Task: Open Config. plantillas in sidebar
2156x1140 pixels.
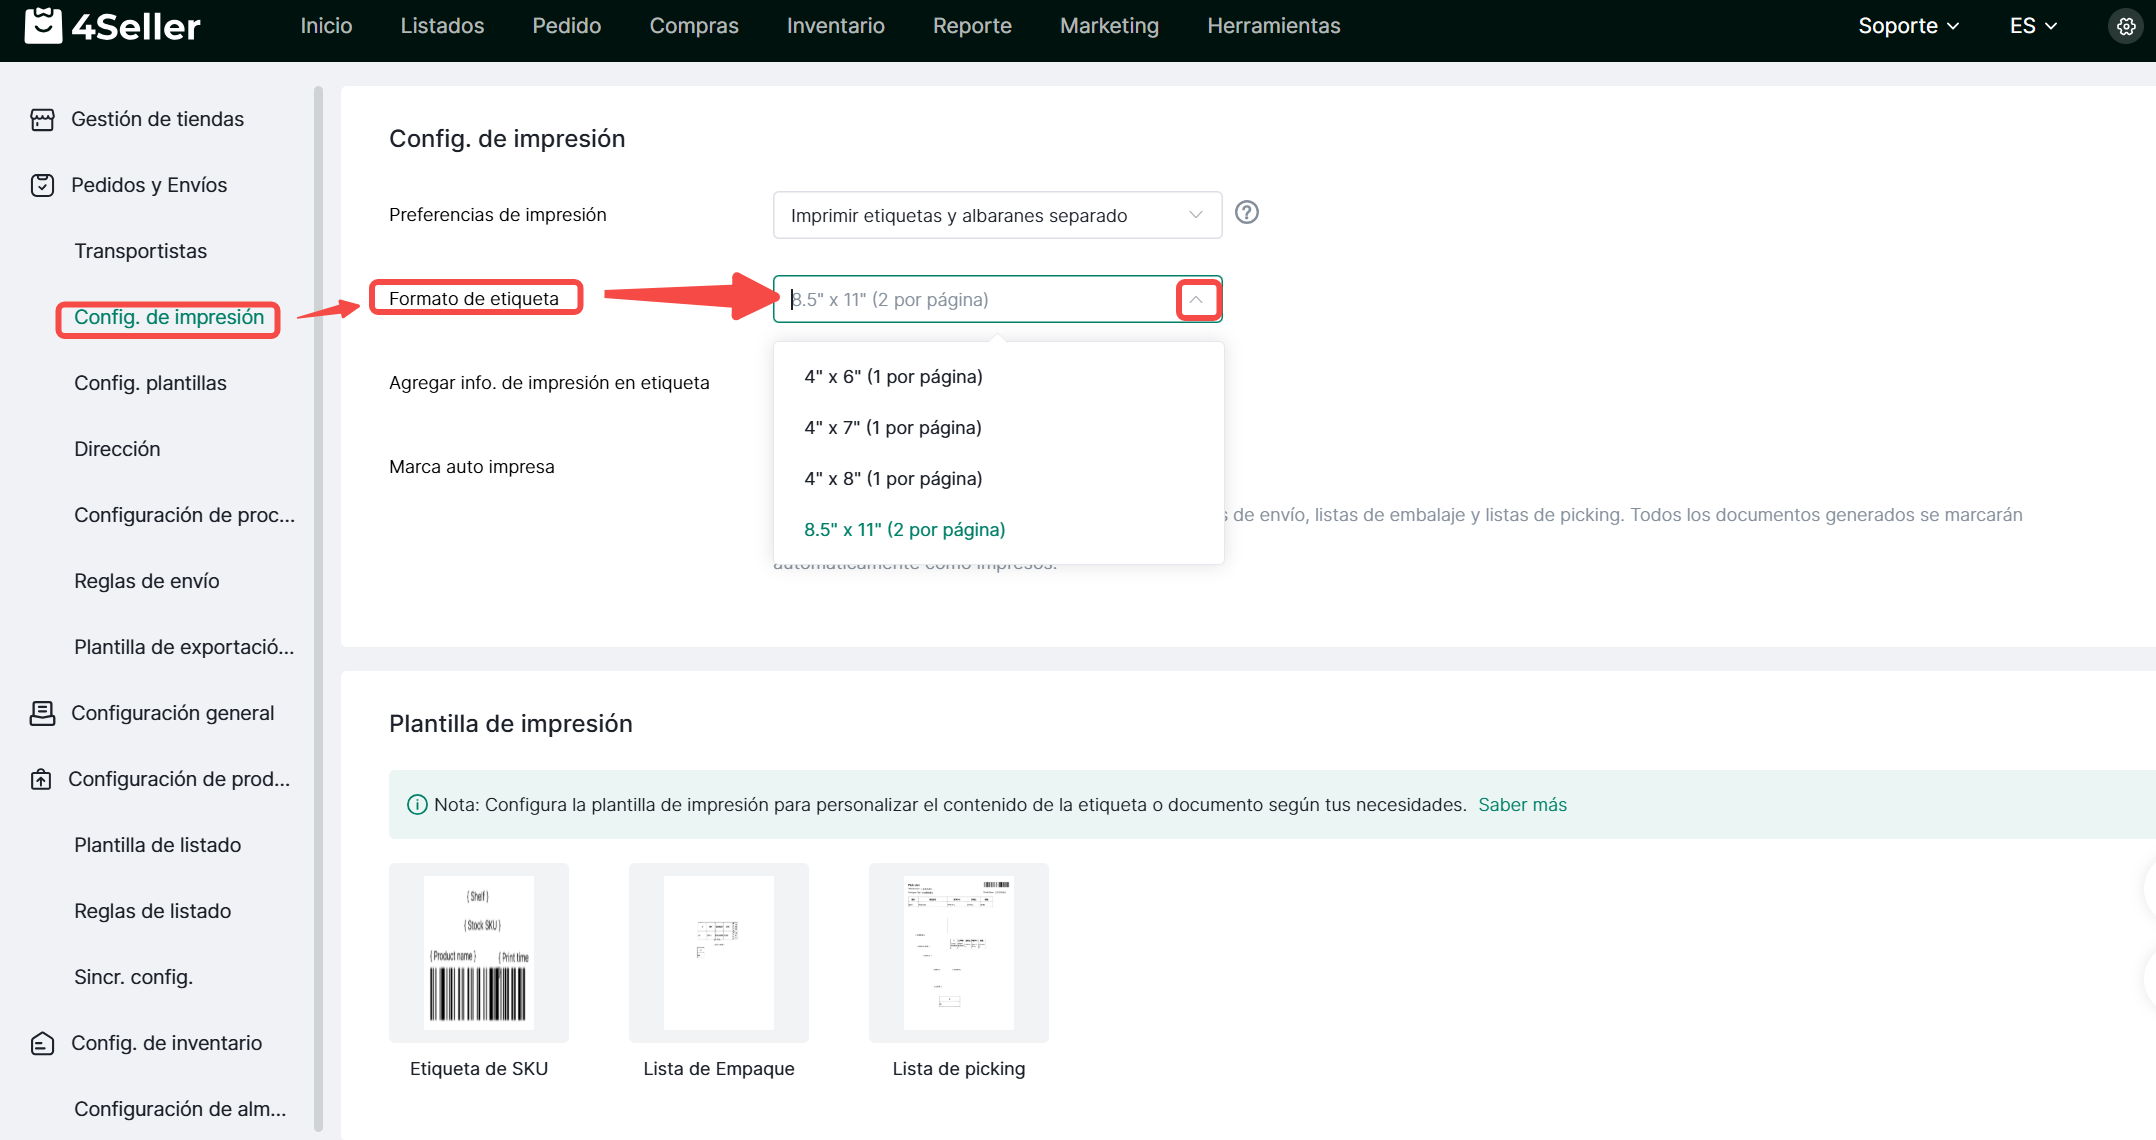Action: [150, 383]
